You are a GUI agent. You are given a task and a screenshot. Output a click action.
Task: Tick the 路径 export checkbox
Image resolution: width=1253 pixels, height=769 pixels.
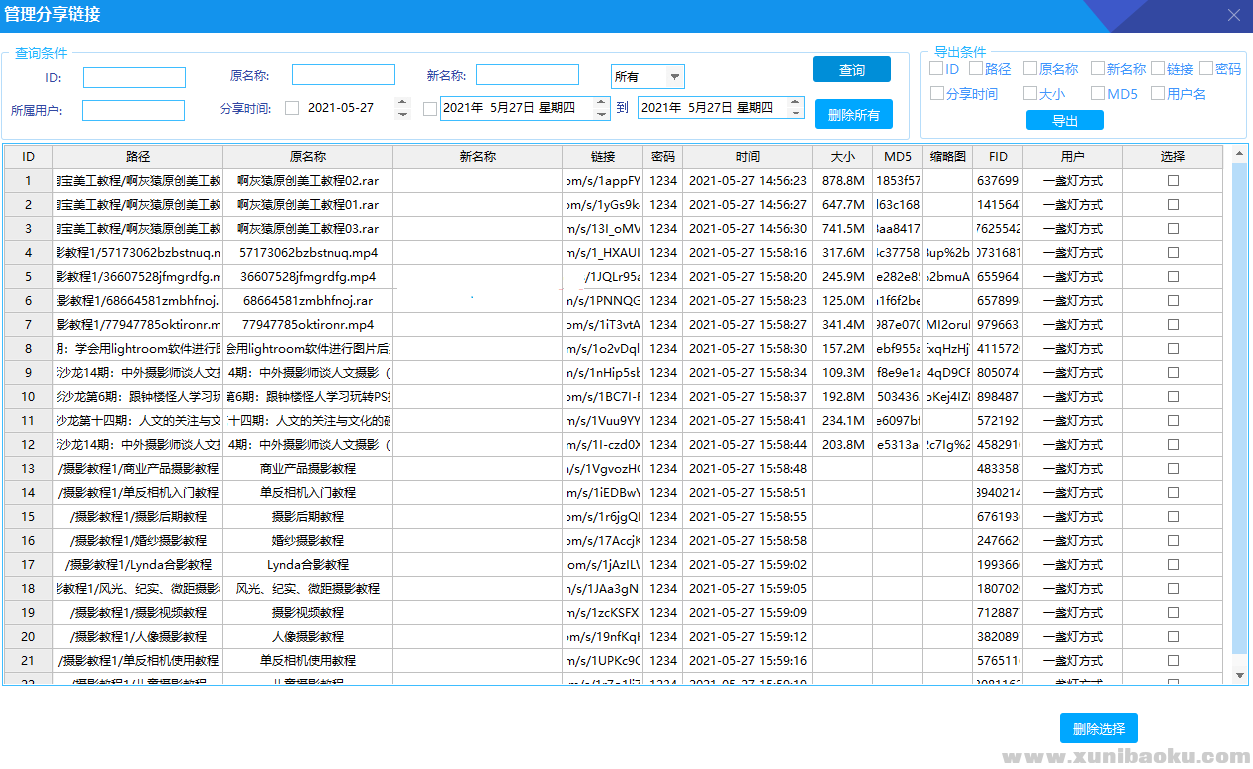click(976, 69)
